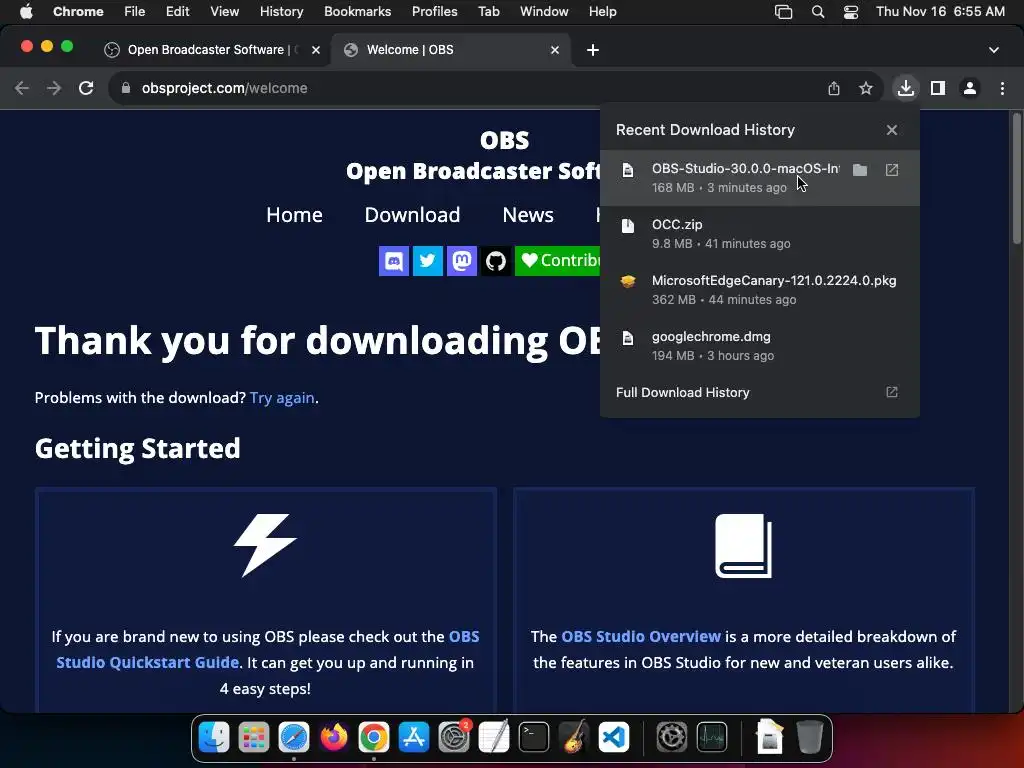Open the Profiles menu
The height and width of the screenshot is (768, 1024).
pyautogui.click(x=434, y=12)
